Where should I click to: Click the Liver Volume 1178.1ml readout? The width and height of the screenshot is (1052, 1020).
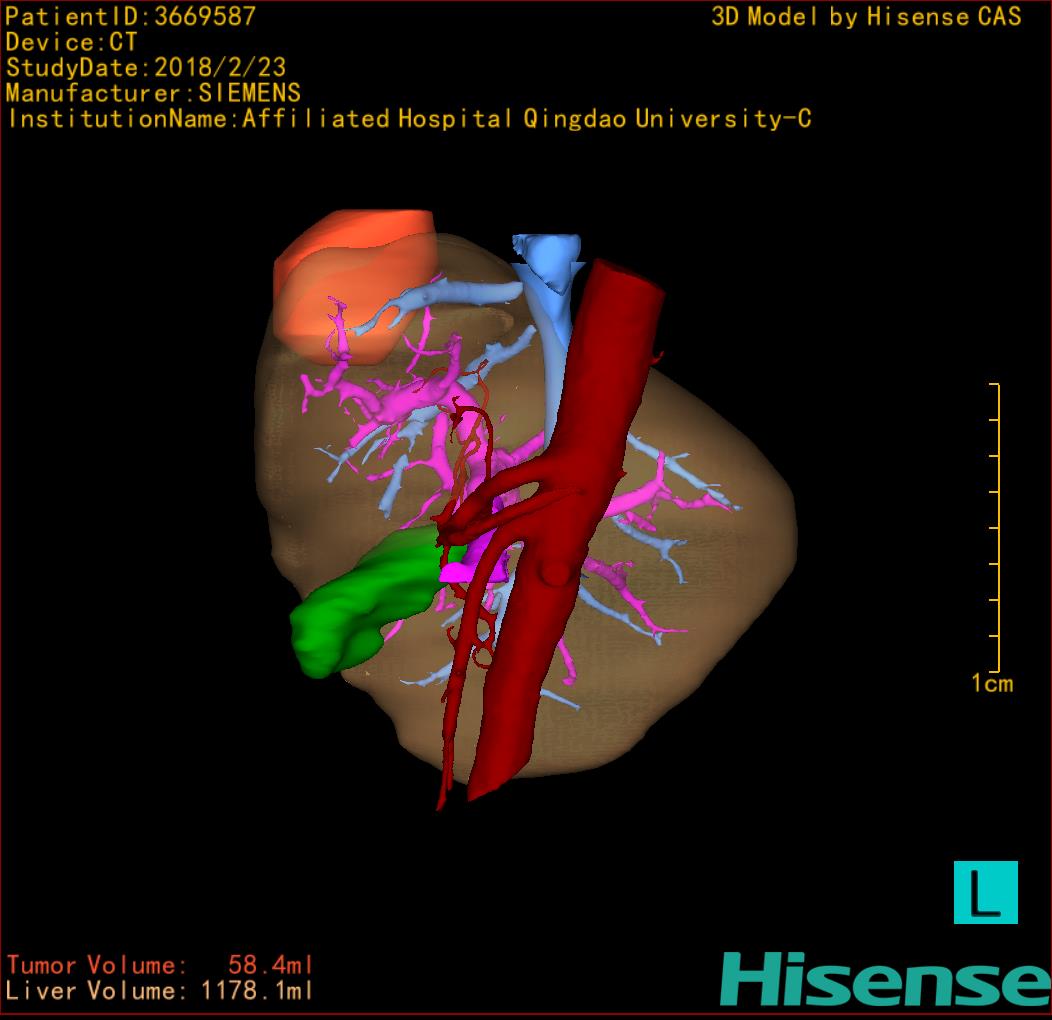click(160, 990)
